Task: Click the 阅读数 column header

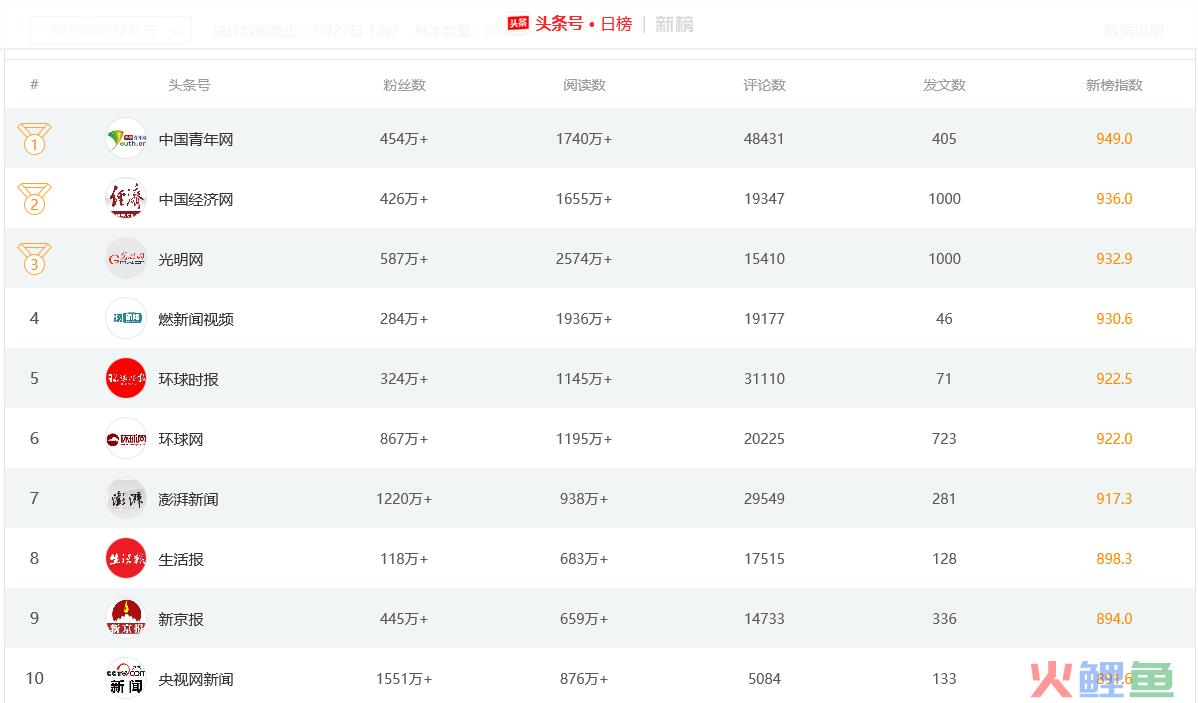Action: [584, 85]
